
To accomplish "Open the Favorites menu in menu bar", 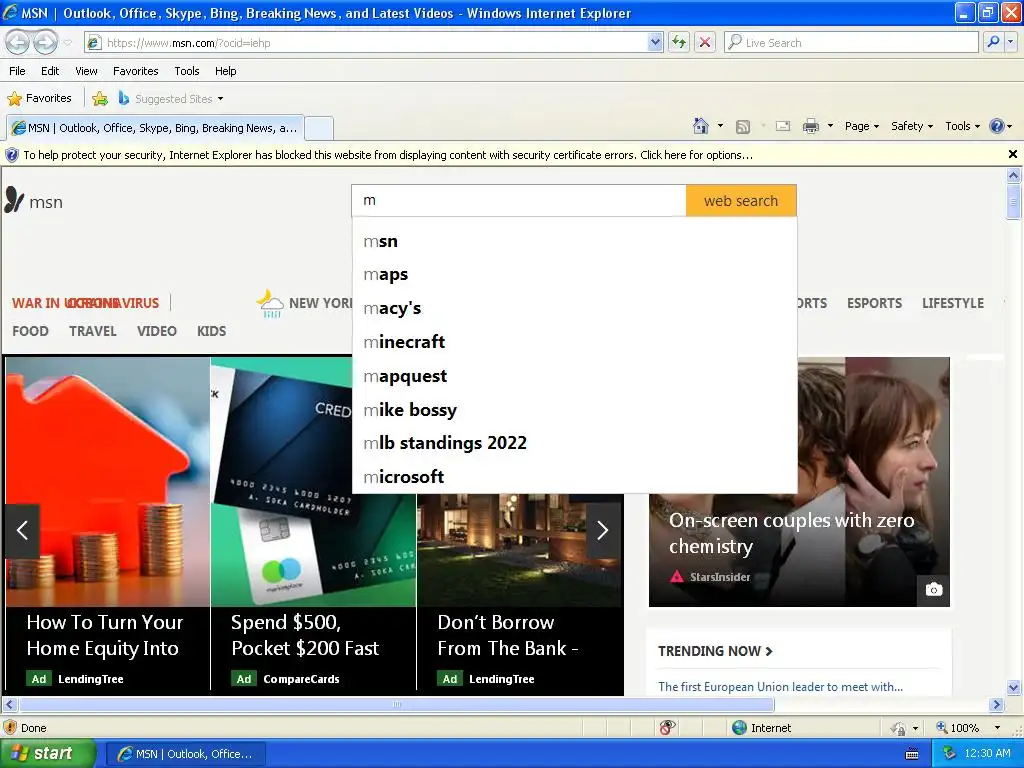I will pos(135,71).
